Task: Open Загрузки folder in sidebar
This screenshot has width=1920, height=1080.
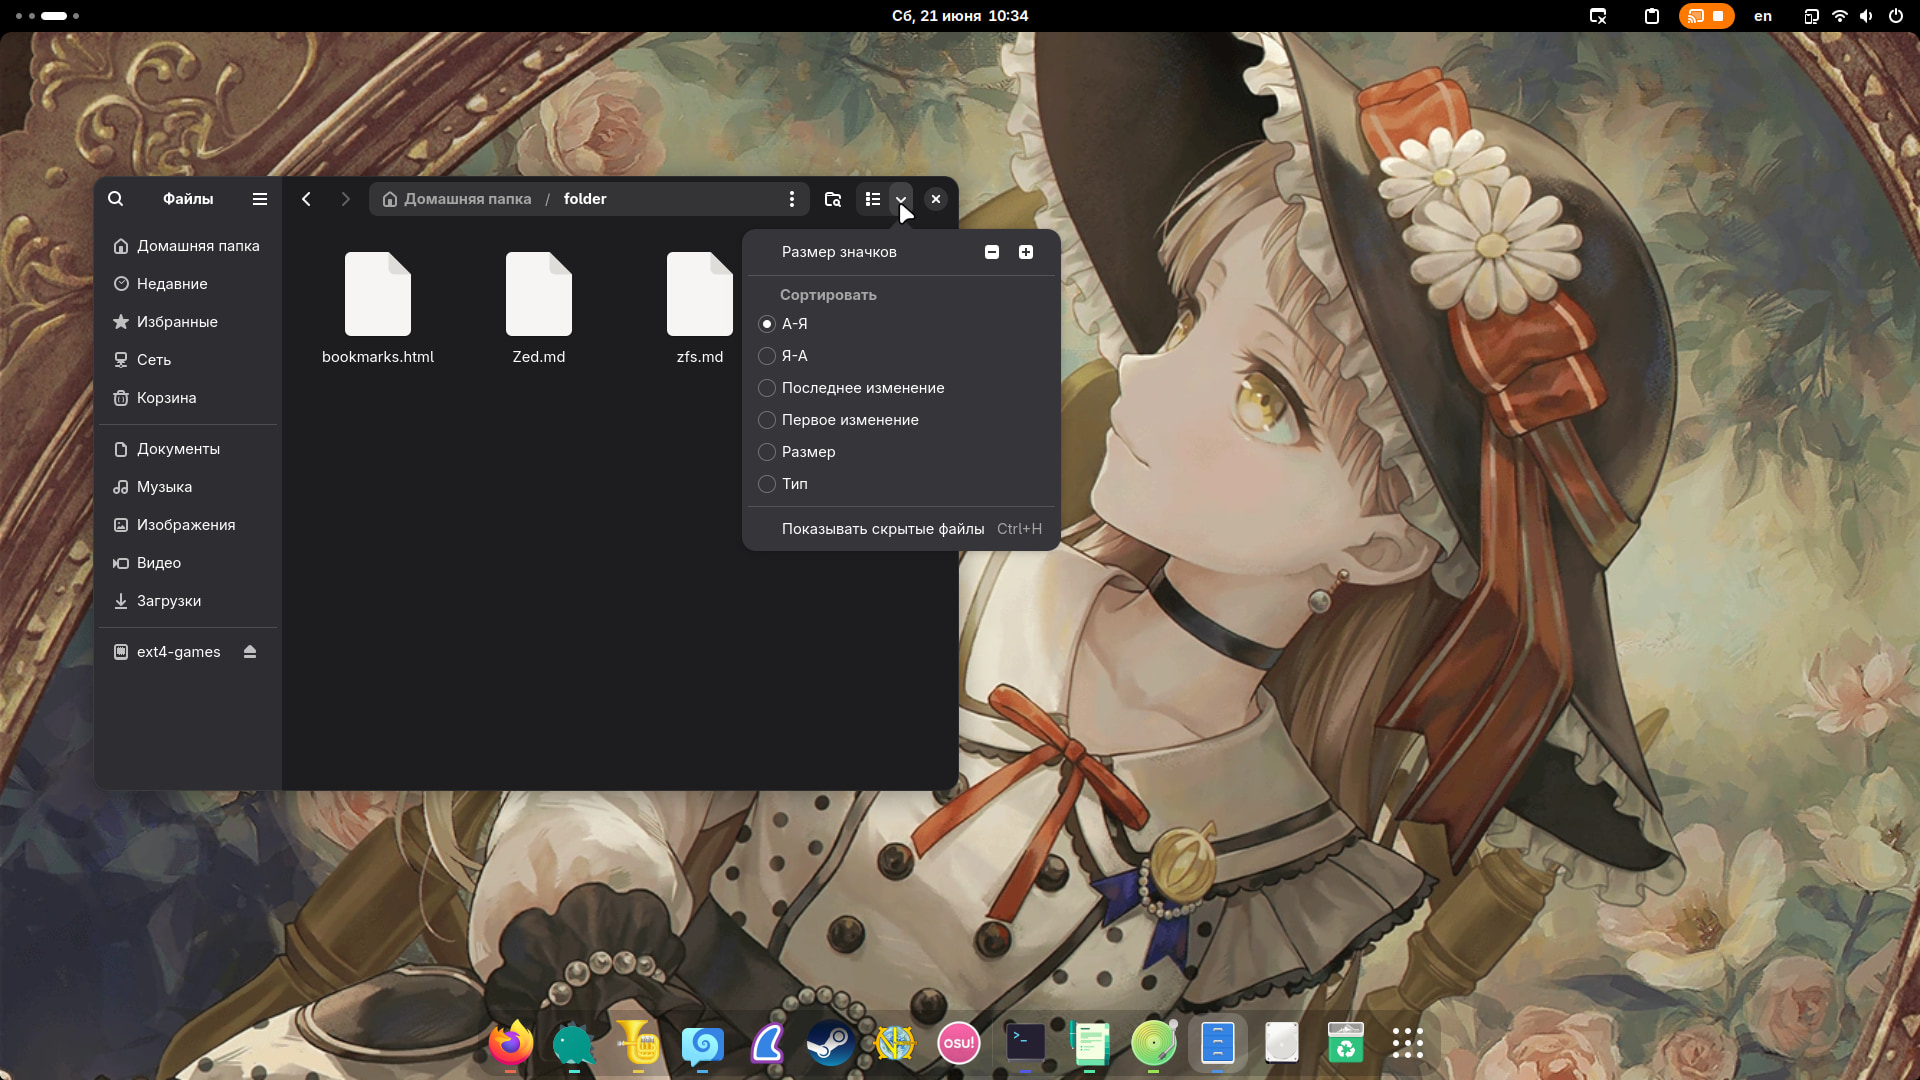Action: point(188,601)
